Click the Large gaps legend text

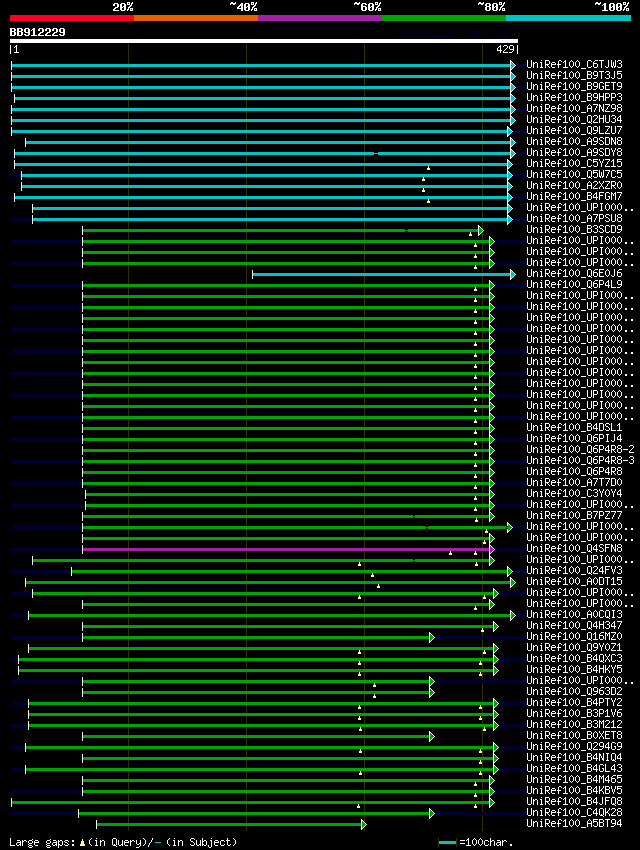tap(123, 842)
